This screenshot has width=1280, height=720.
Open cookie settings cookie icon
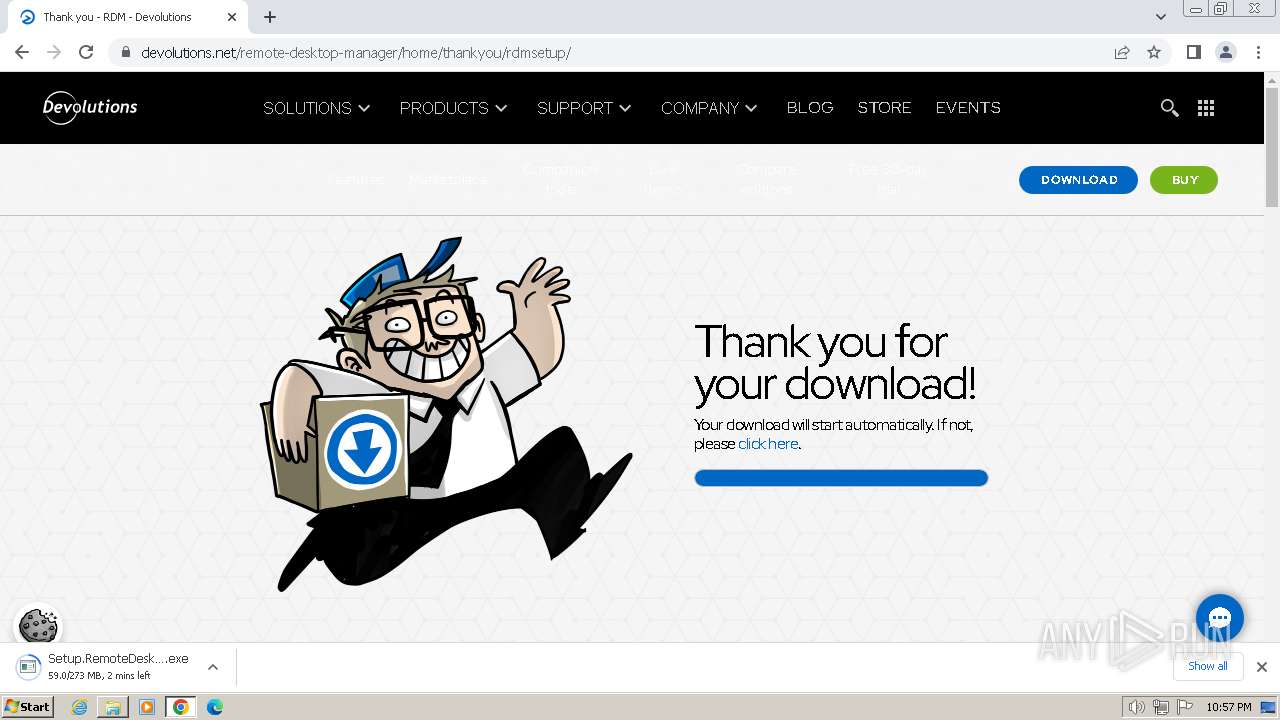pos(38,626)
